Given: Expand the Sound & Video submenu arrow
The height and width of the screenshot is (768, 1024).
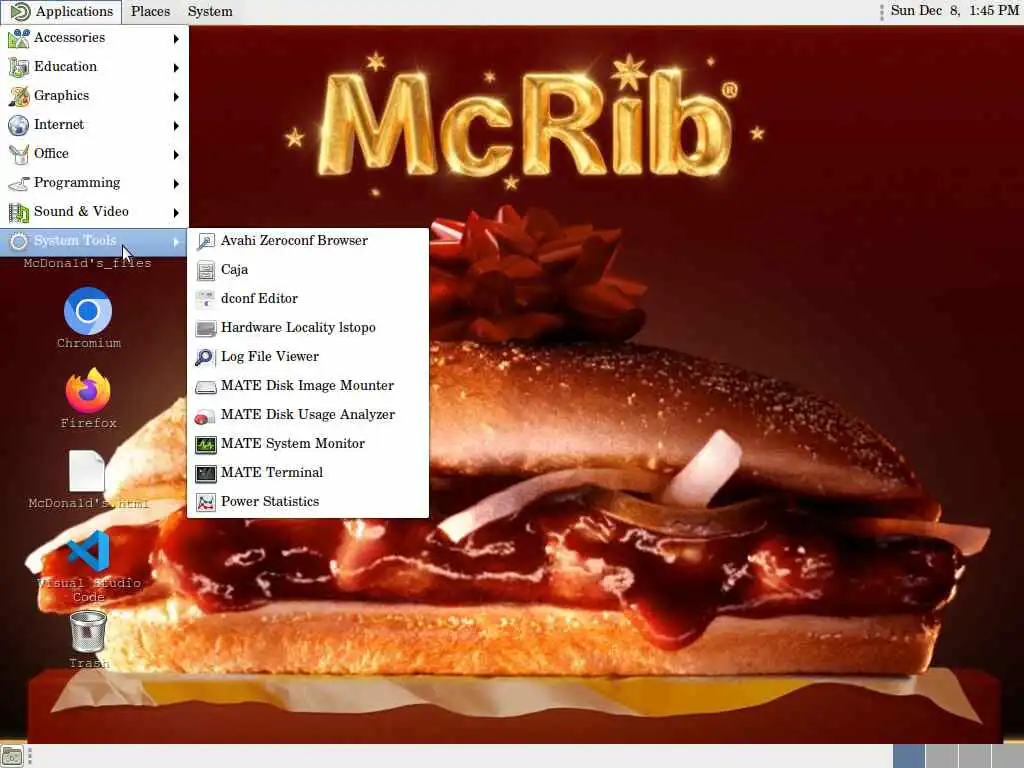Looking at the screenshot, I should [x=176, y=212].
